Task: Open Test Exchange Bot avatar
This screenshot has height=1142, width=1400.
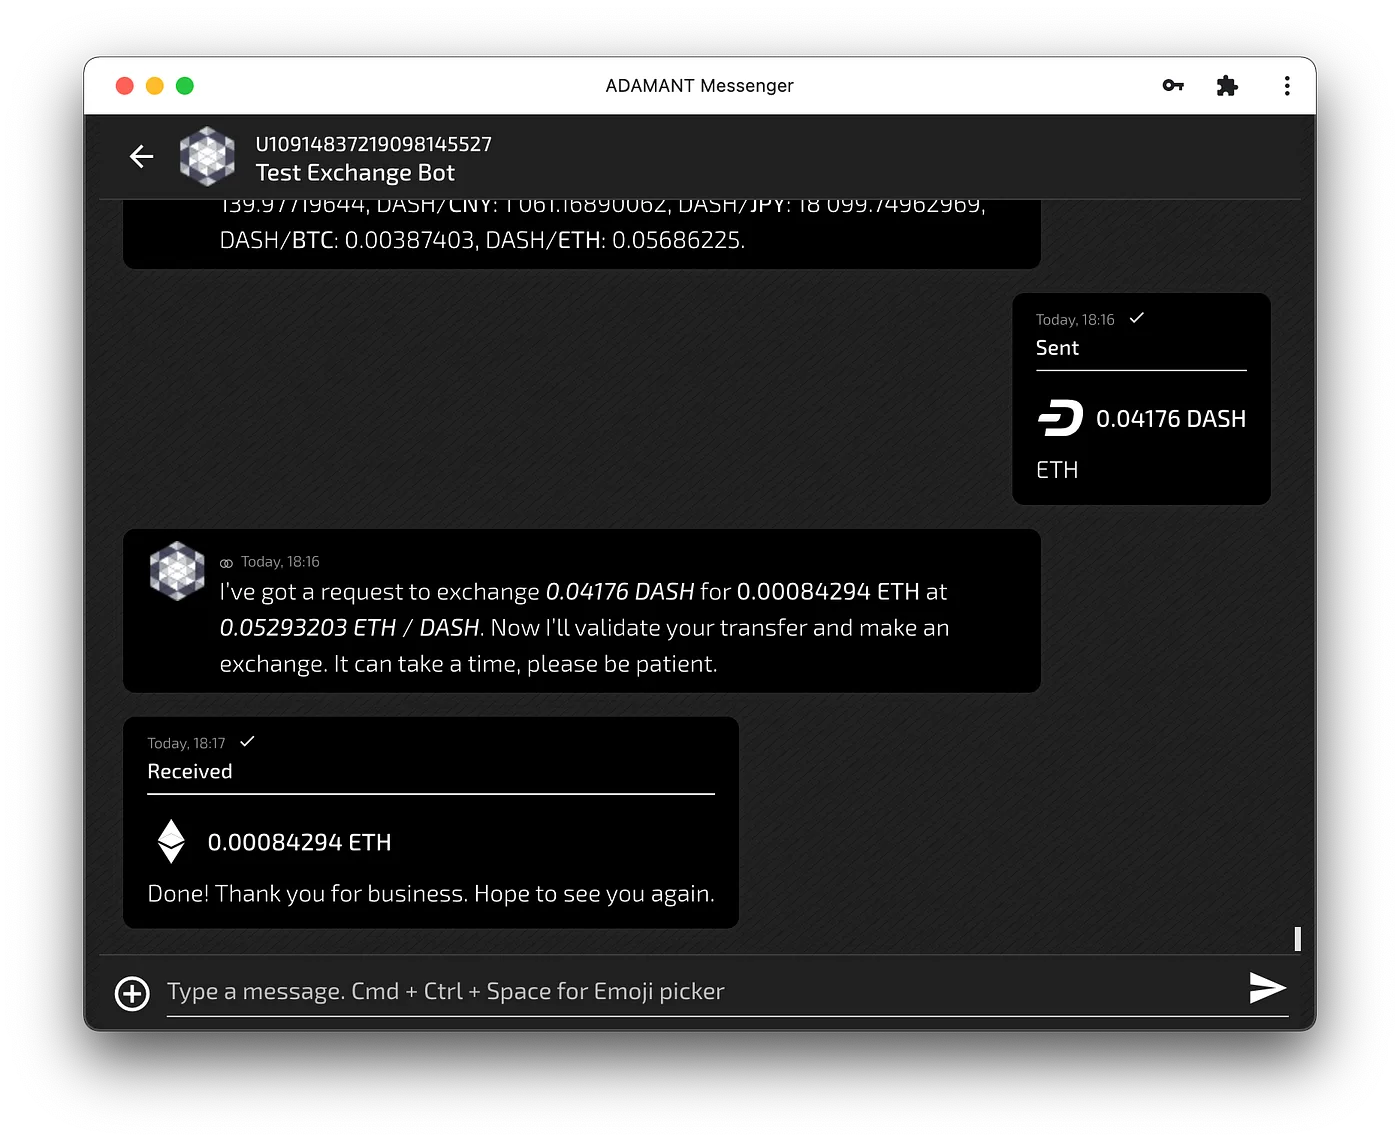Action: pyautogui.click(x=207, y=156)
